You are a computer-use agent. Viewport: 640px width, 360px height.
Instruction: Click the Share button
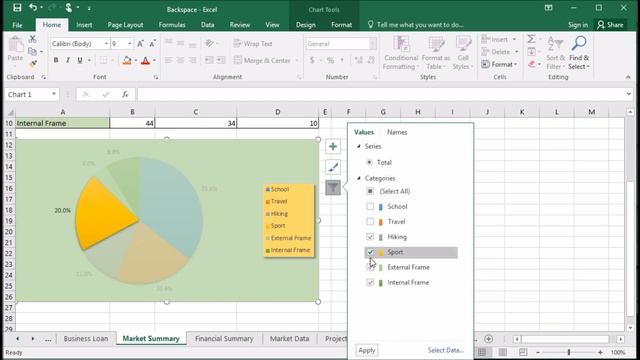tap(610, 25)
